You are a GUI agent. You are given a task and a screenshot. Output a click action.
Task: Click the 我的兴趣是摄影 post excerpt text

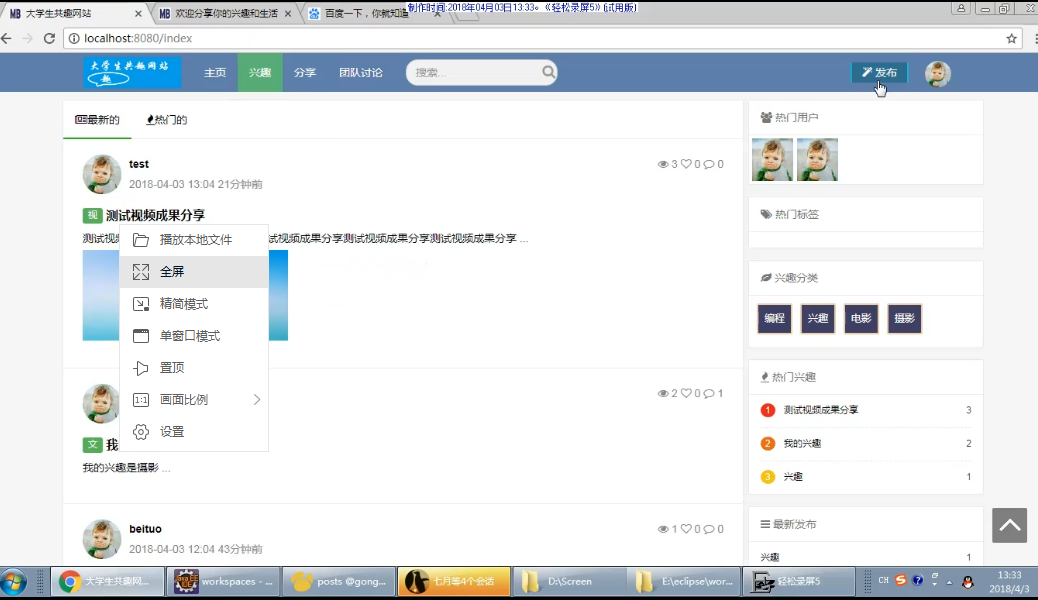120,468
